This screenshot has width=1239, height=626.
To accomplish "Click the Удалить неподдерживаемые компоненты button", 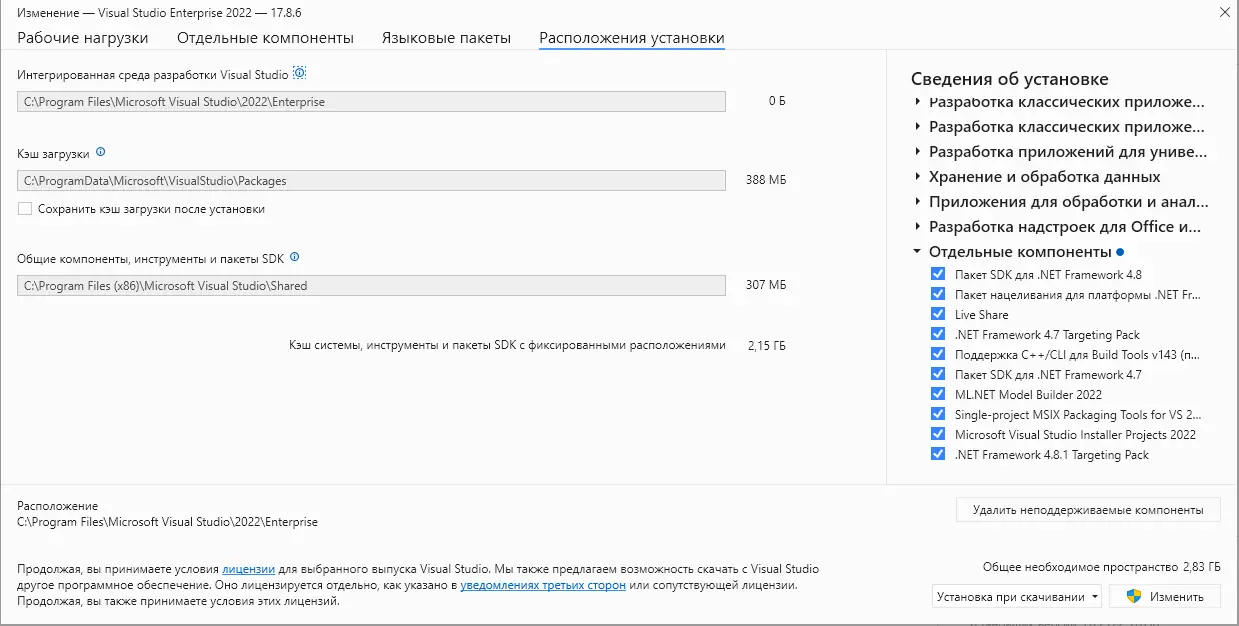I will click(x=1088, y=509).
